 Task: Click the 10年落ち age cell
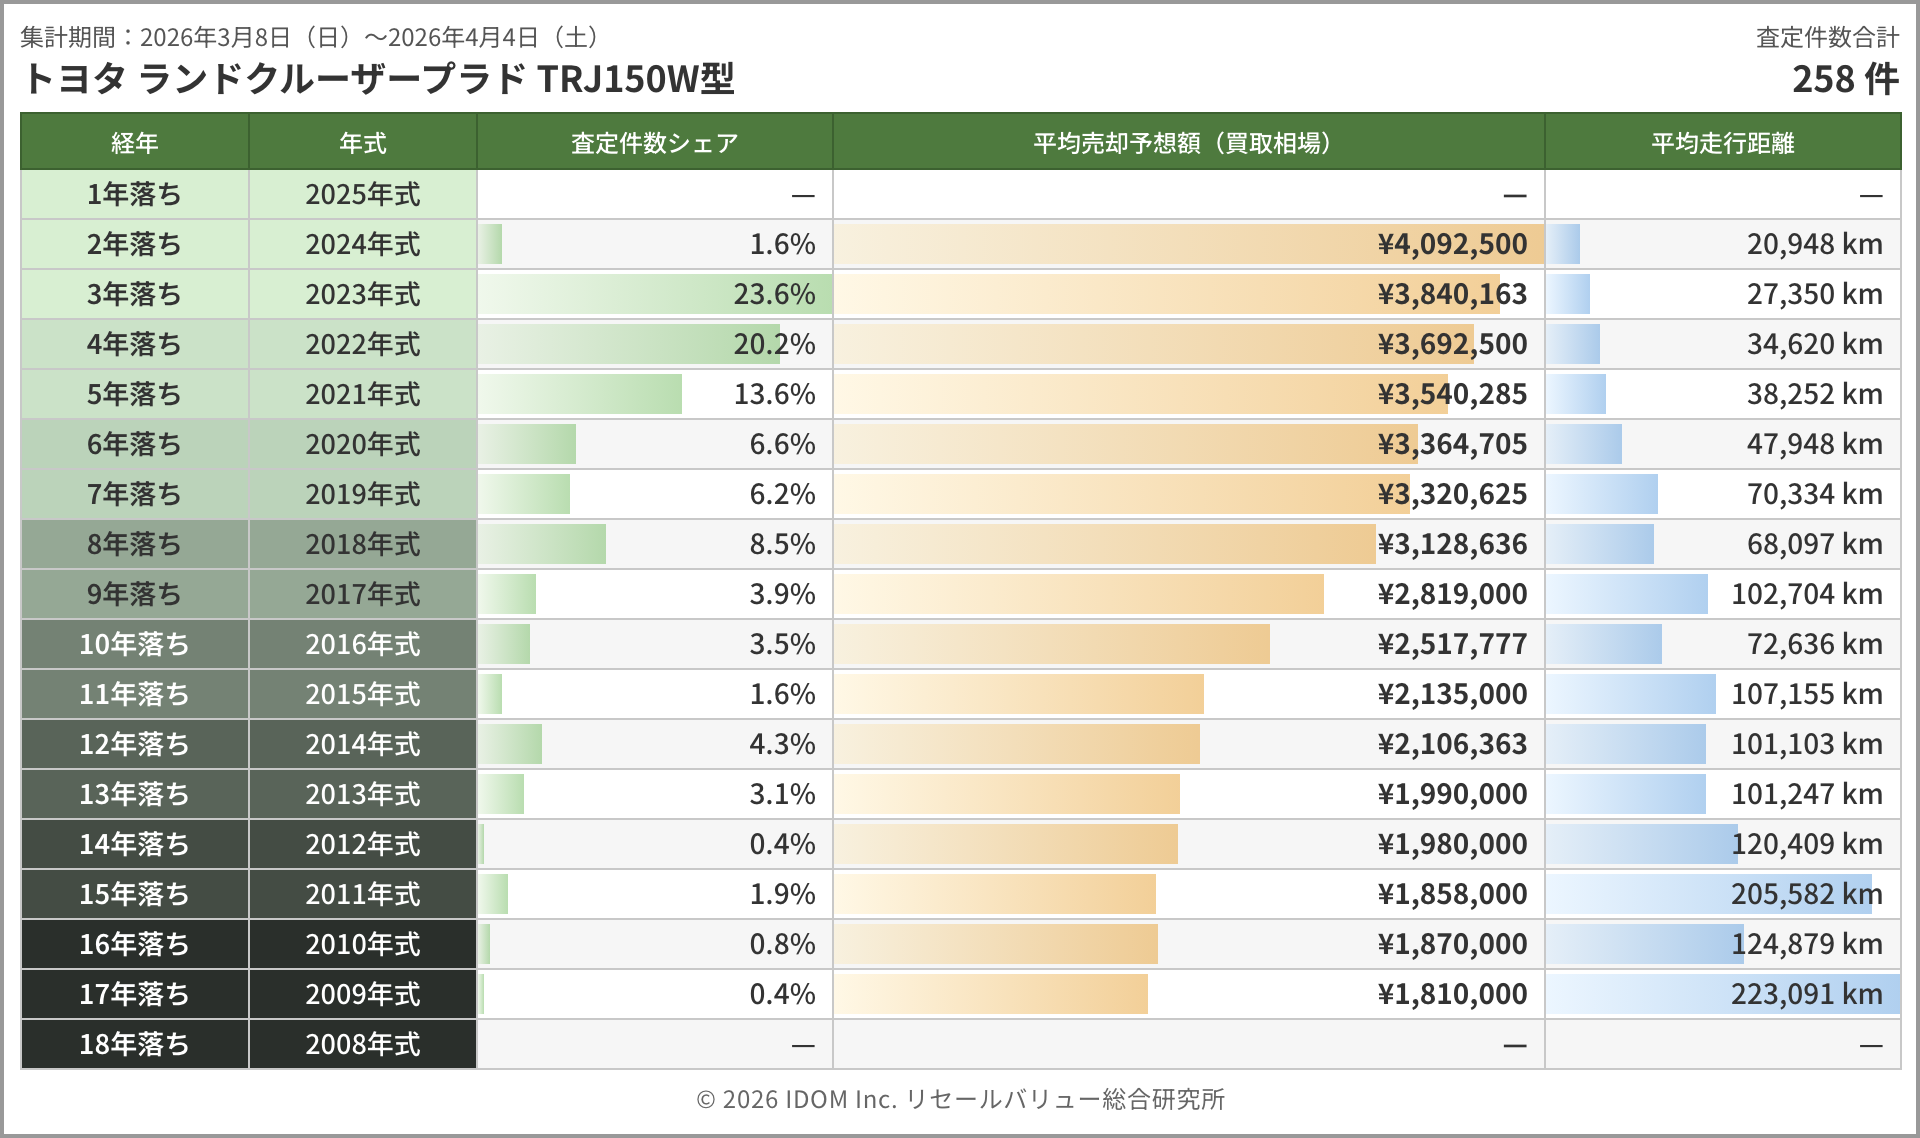click(134, 644)
